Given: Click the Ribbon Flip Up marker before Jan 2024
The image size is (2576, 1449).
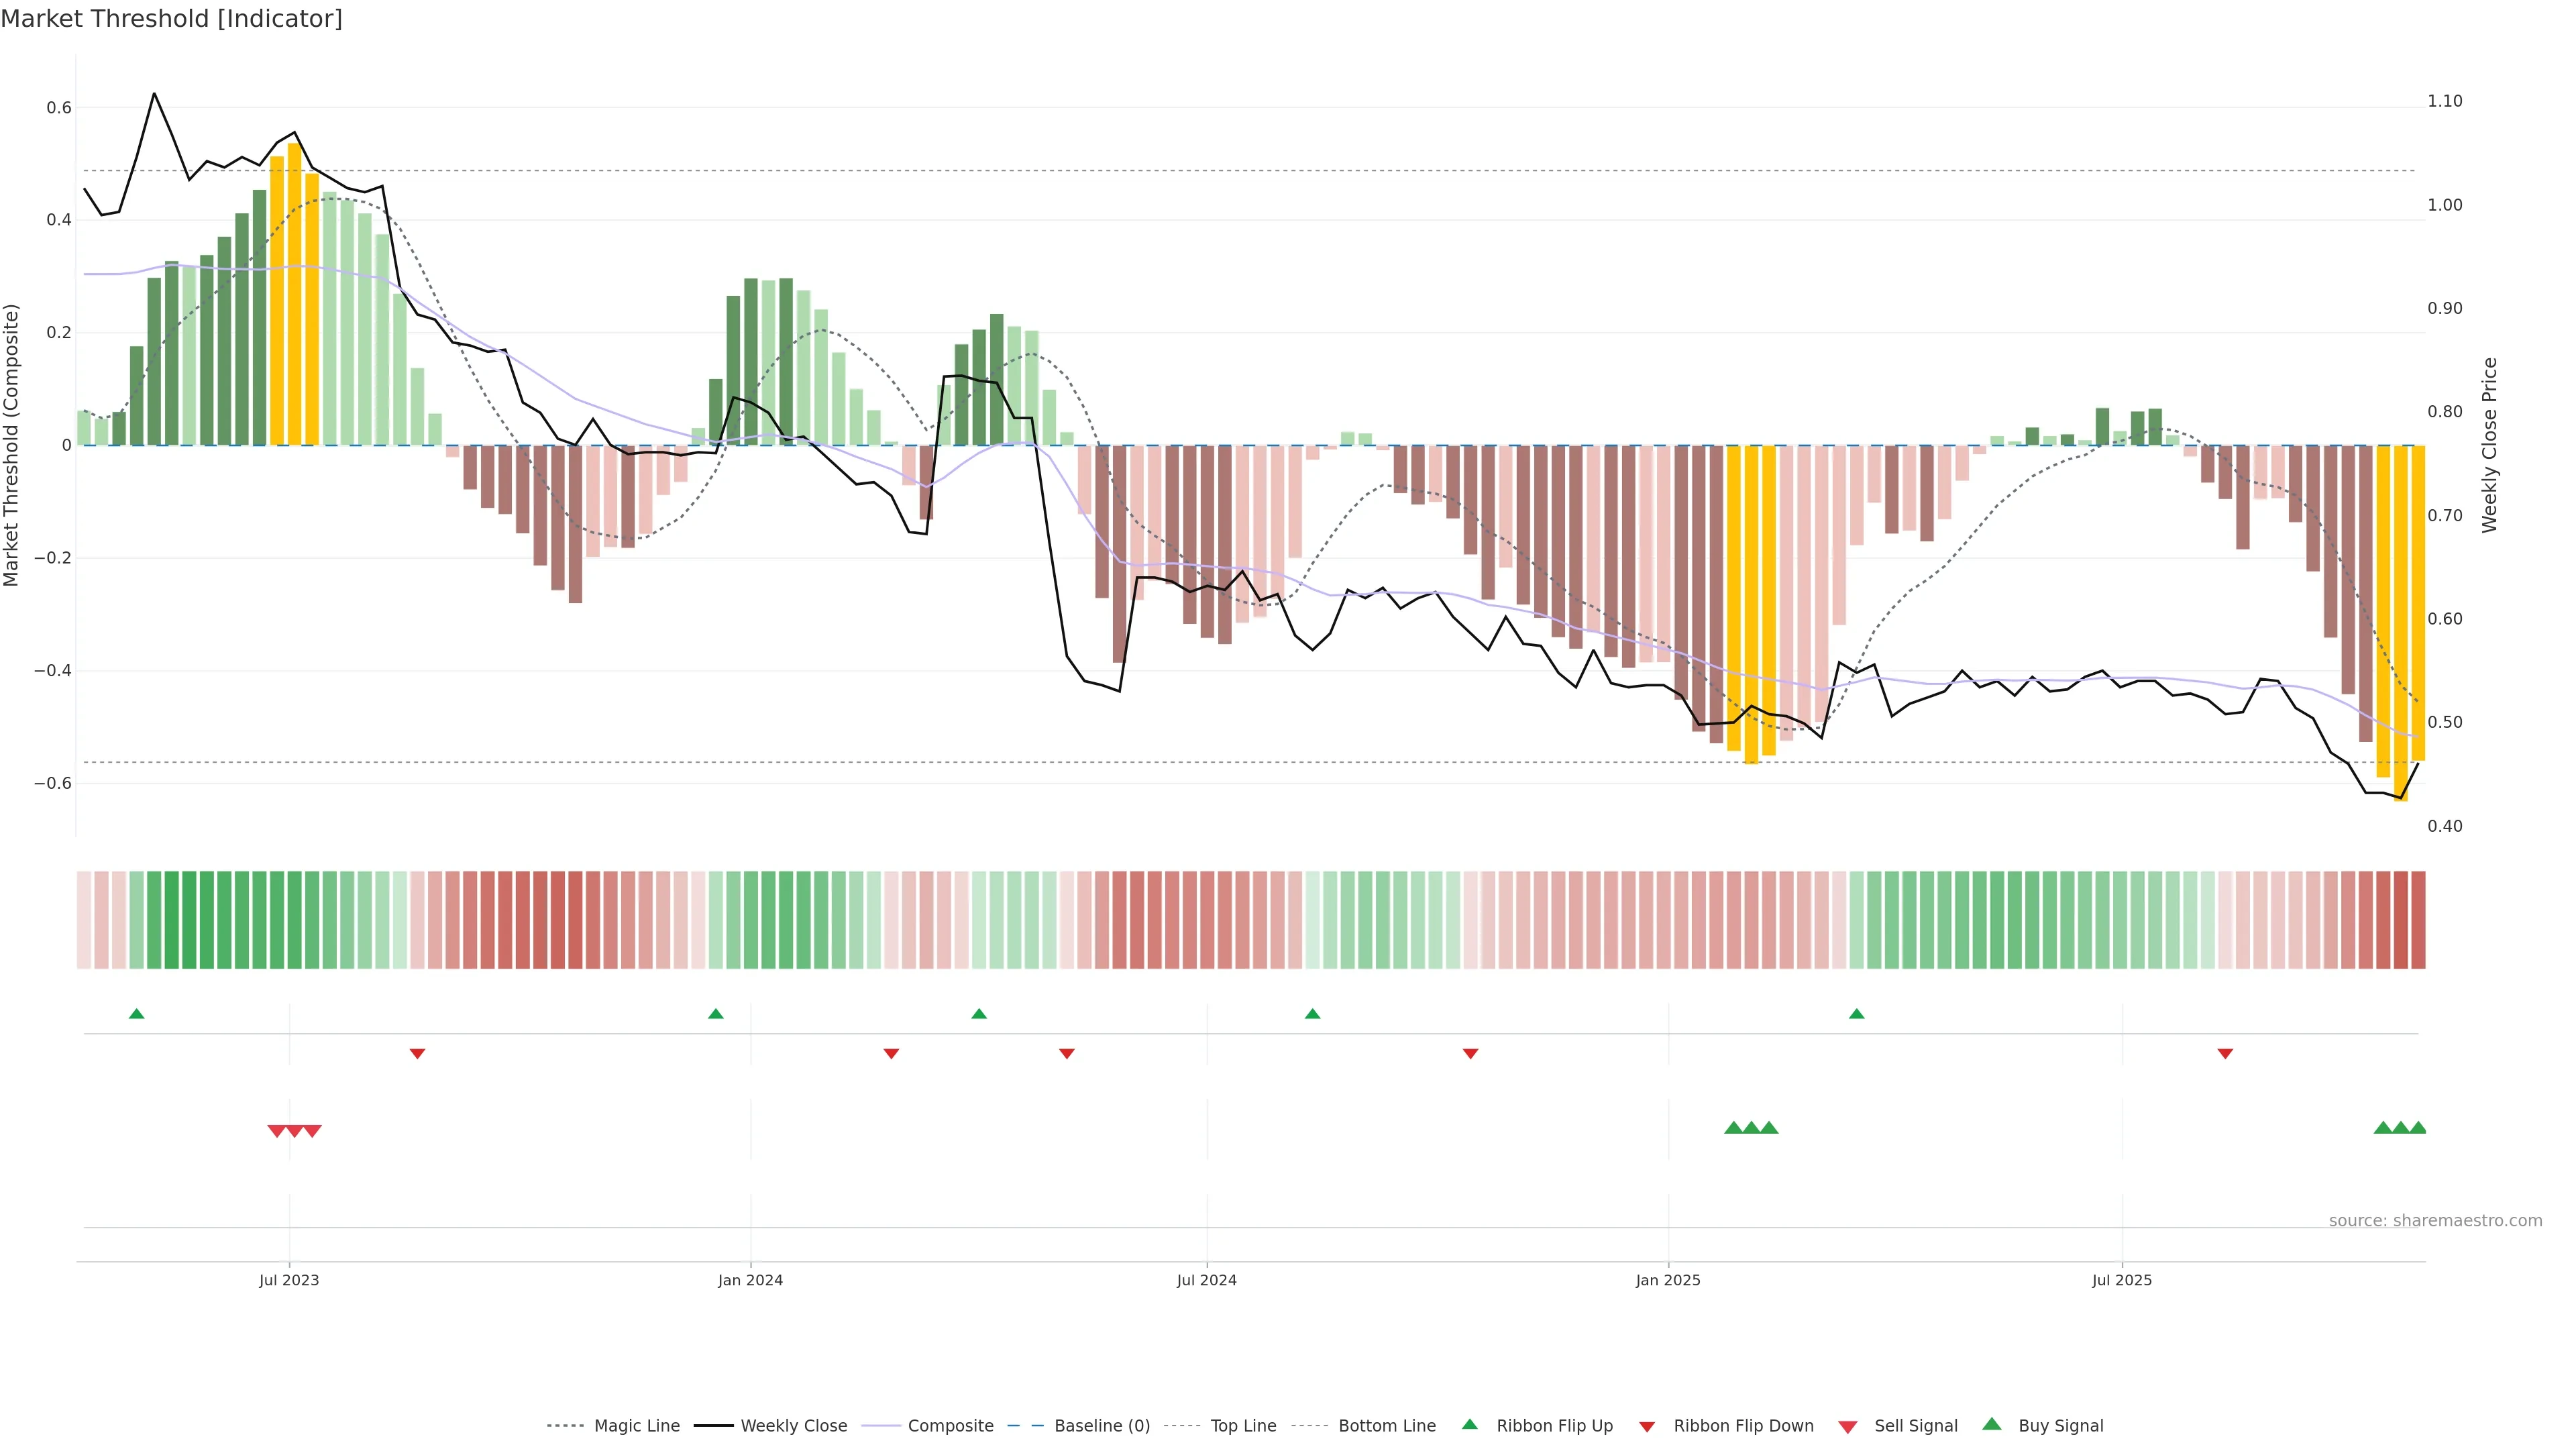Looking at the screenshot, I should pos(716,1014).
